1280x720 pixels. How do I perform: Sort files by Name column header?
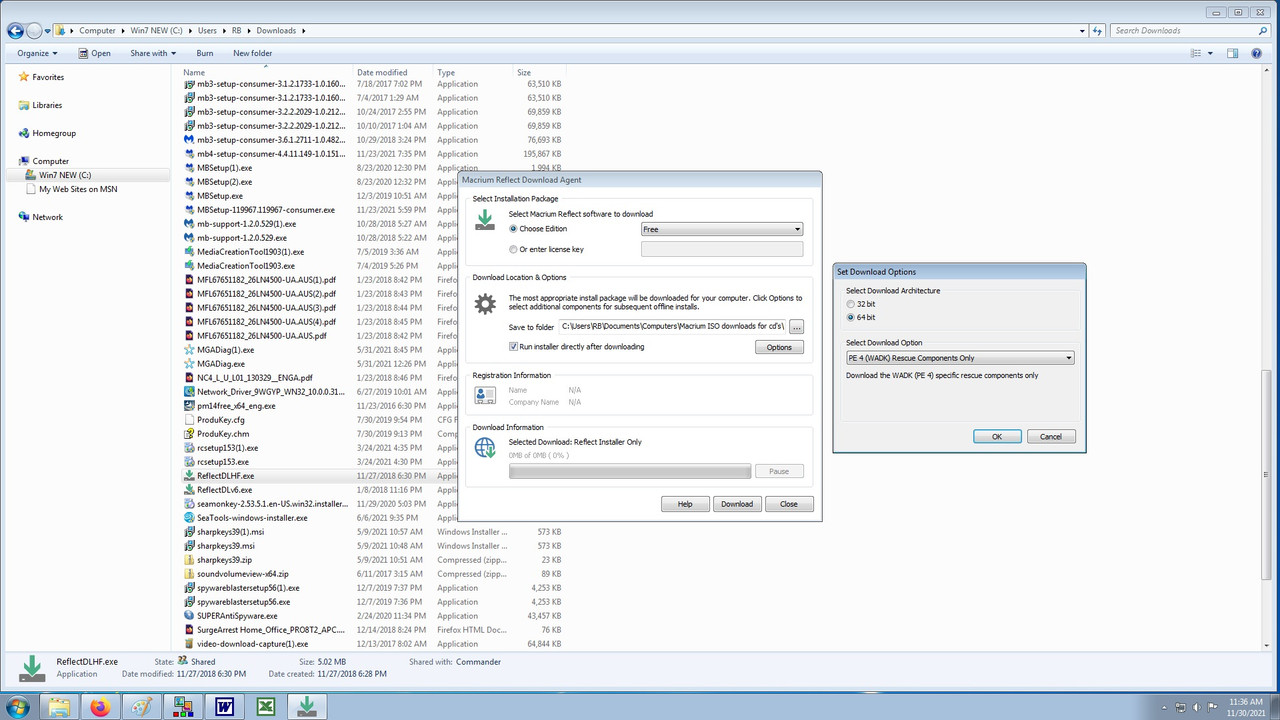pos(194,72)
